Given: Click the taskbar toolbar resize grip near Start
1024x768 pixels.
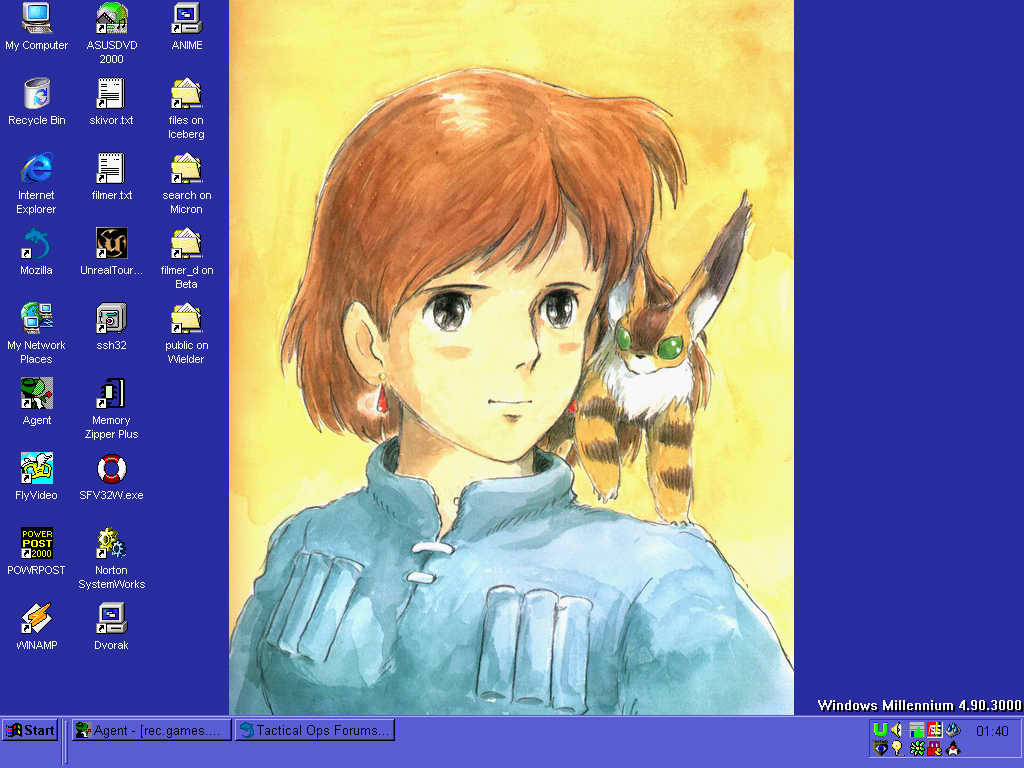Looking at the screenshot, I should pyautogui.click(x=65, y=741).
